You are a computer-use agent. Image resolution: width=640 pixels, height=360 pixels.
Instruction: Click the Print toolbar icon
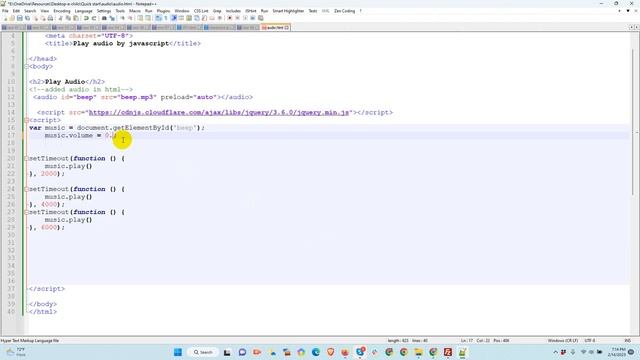(50, 18)
